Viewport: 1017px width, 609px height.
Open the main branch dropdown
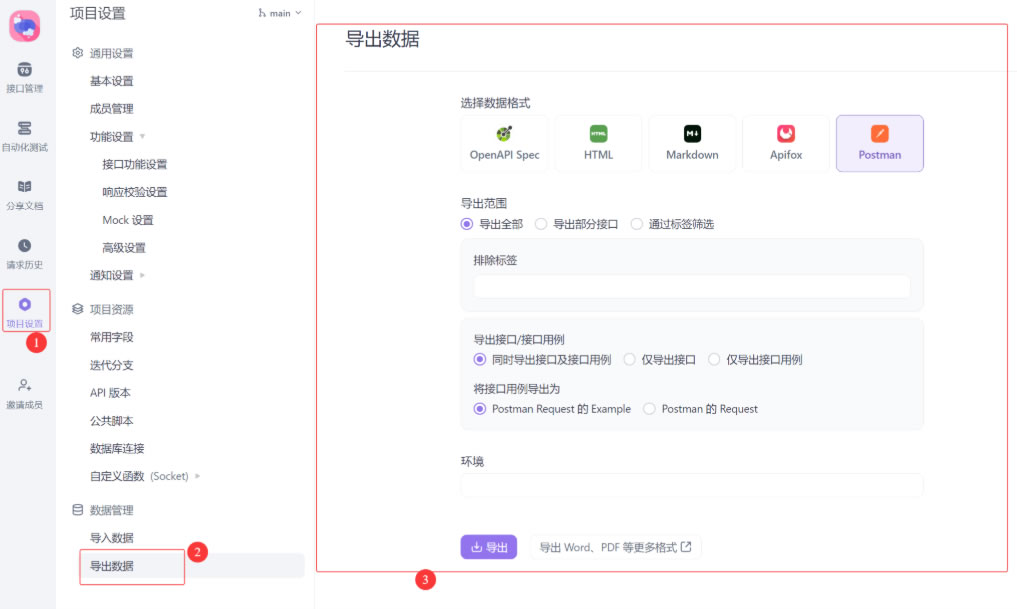tap(280, 13)
